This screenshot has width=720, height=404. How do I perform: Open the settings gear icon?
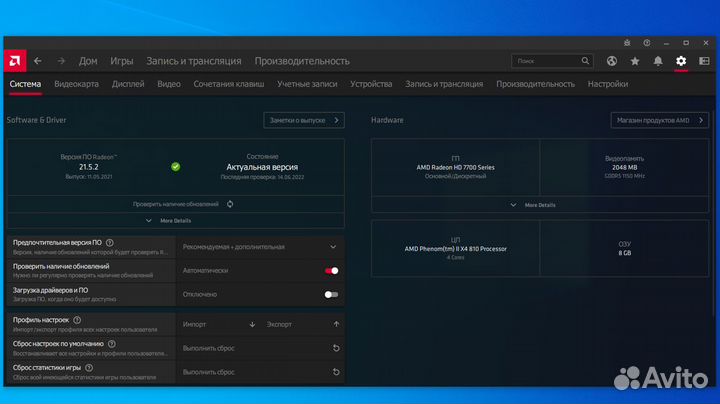click(x=681, y=61)
